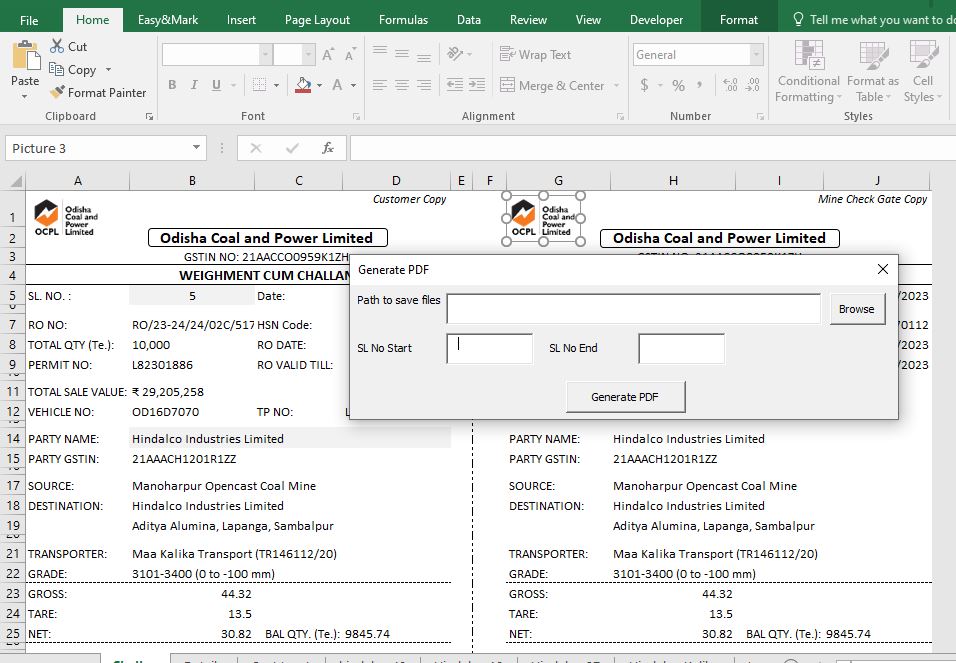Click the Conditional Formatting icon

808,56
